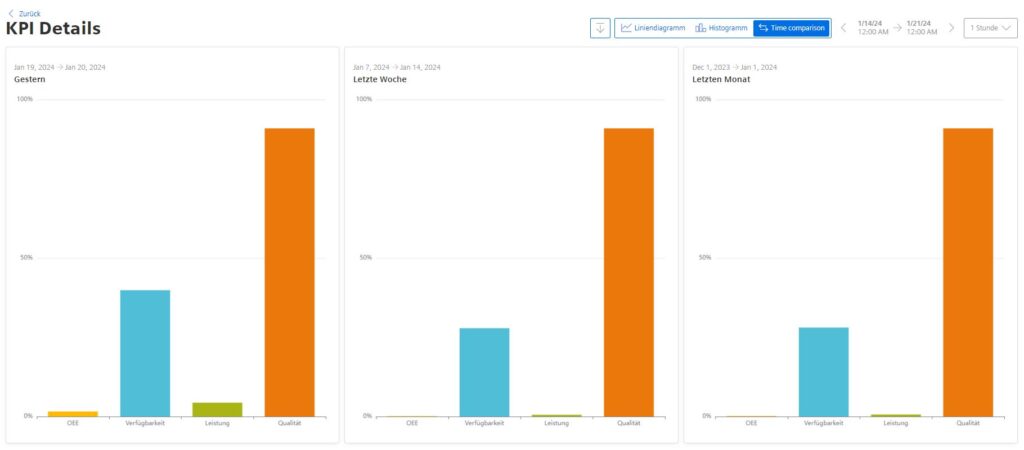The height and width of the screenshot is (450, 1024).
Task: Click the end date 1/21/24 12:00 AM
Action: 921,28
